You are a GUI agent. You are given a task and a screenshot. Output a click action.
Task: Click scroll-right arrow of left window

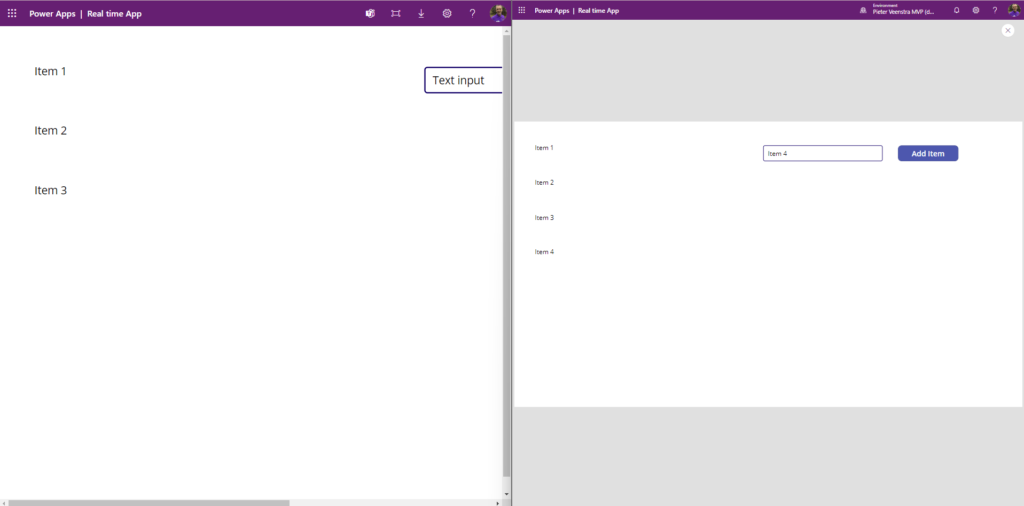pyautogui.click(x=498, y=503)
